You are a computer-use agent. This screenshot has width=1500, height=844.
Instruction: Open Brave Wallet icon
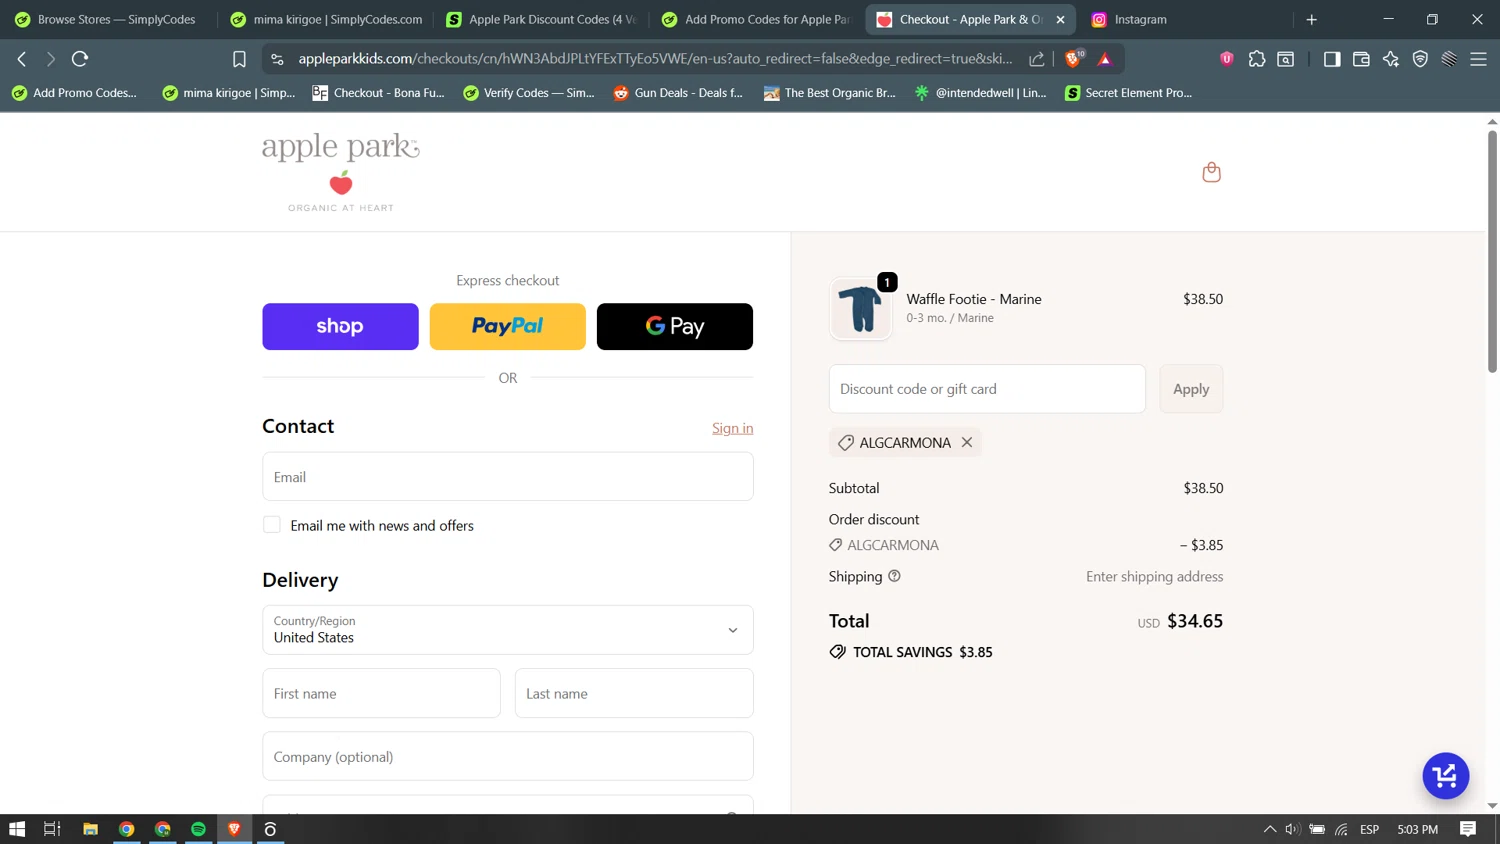1361,59
